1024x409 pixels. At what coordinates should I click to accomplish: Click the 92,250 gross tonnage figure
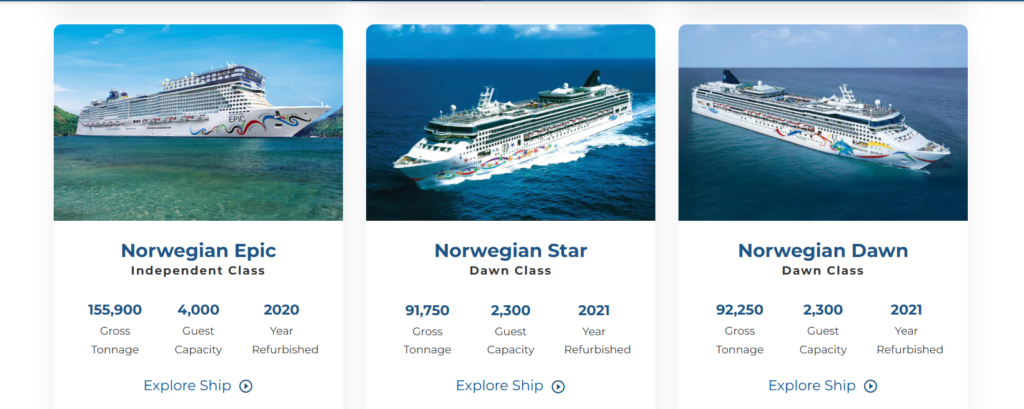coord(740,310)
